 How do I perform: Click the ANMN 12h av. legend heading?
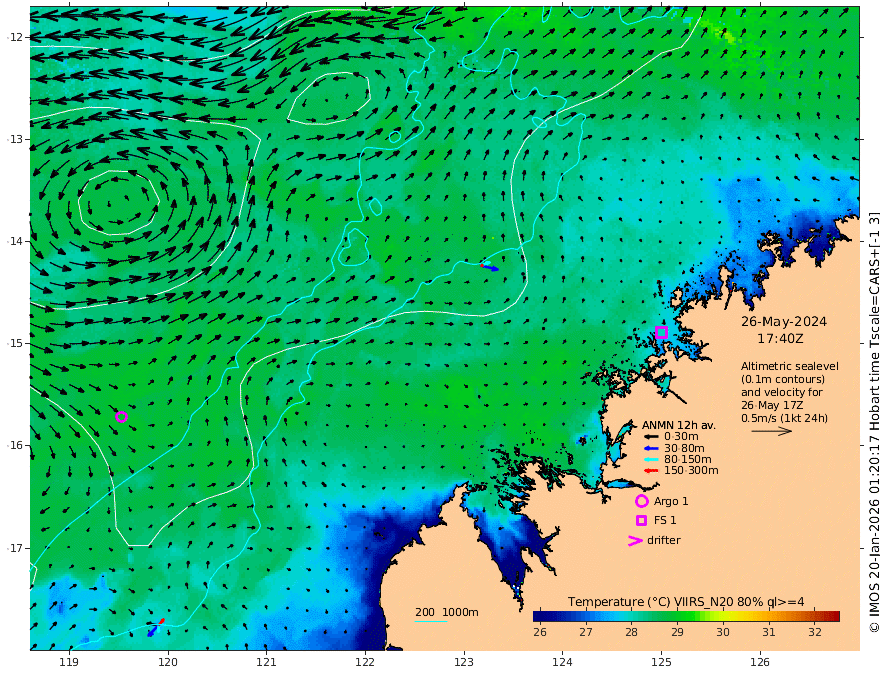click(x=679, y=425)
